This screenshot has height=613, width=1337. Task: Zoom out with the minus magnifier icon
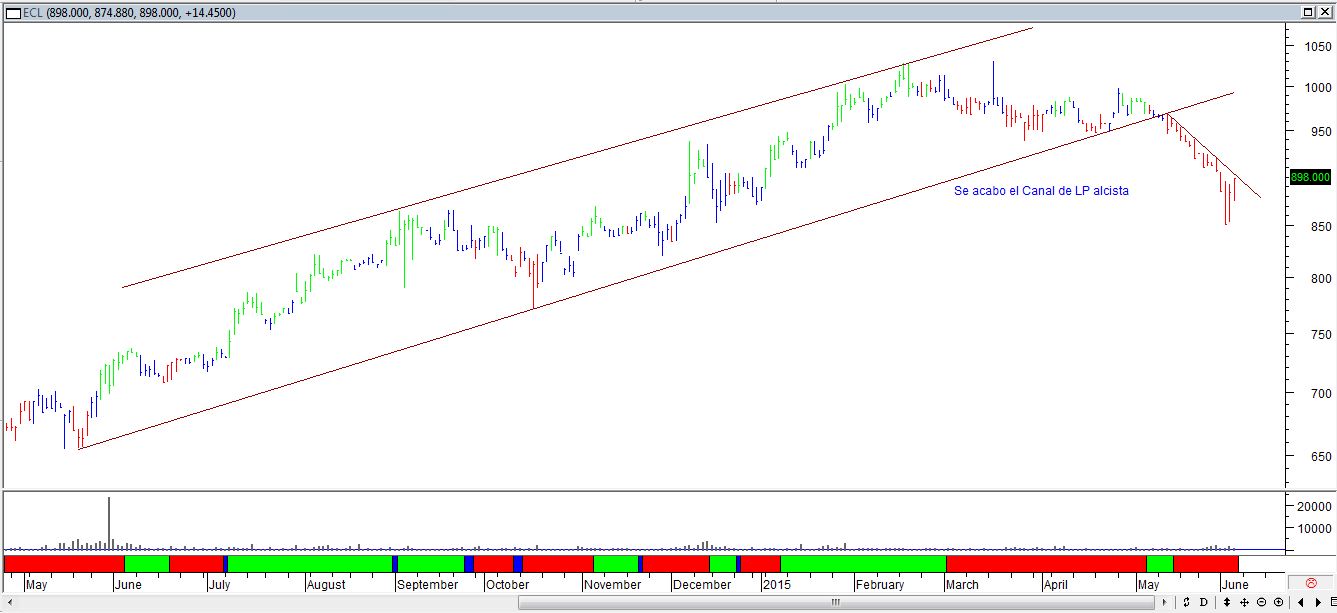[x=1262, y=602]
